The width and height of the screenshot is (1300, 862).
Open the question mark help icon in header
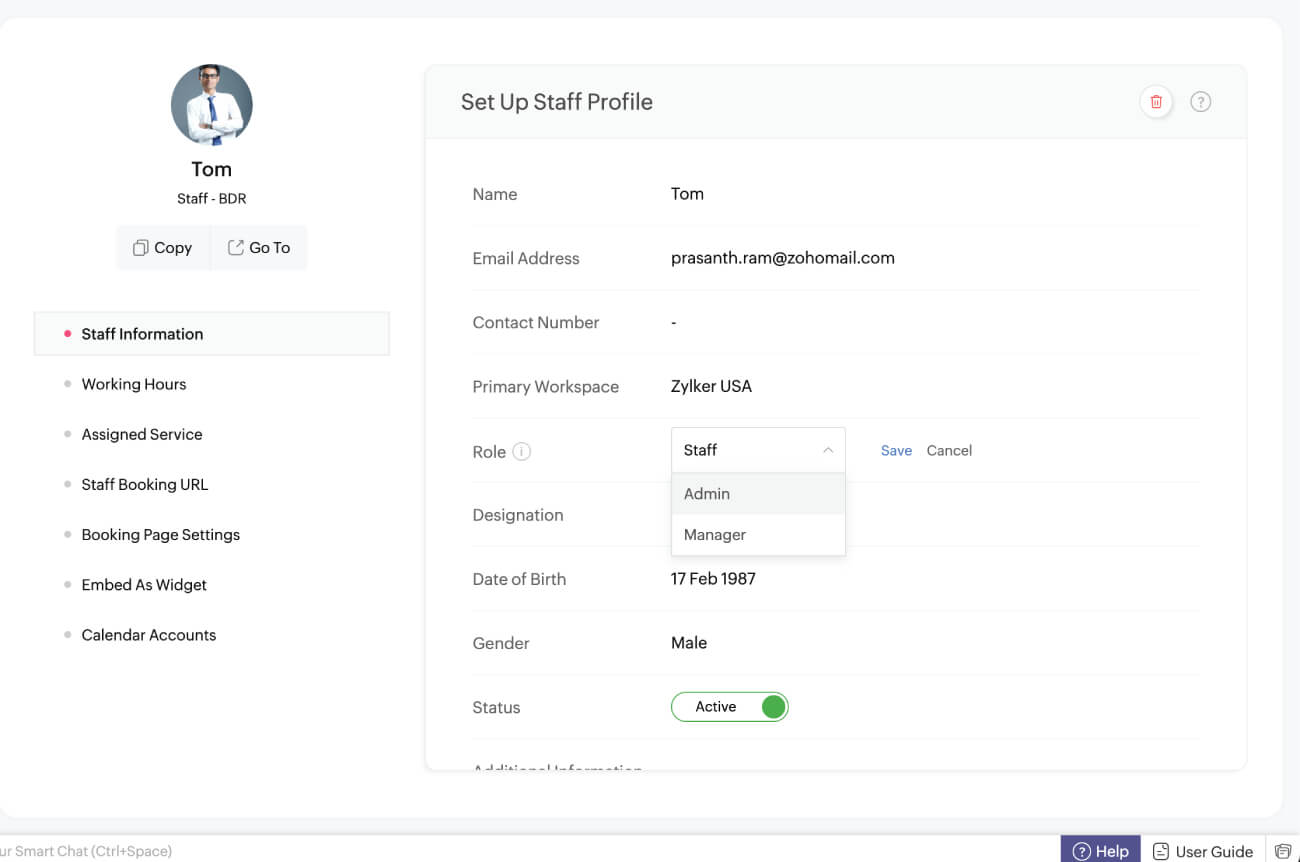click(1201, 102)
